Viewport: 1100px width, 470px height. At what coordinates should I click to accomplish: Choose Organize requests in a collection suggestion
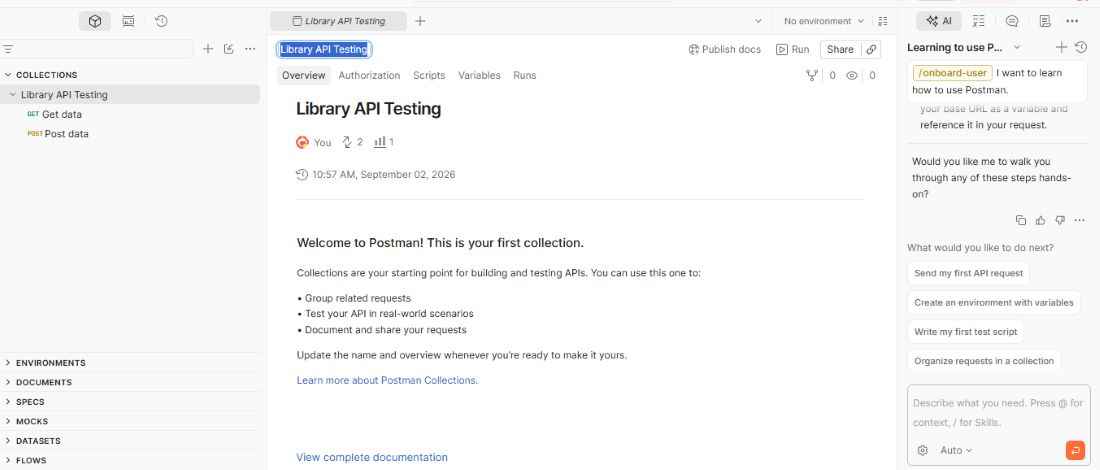[x=984, y=361]
